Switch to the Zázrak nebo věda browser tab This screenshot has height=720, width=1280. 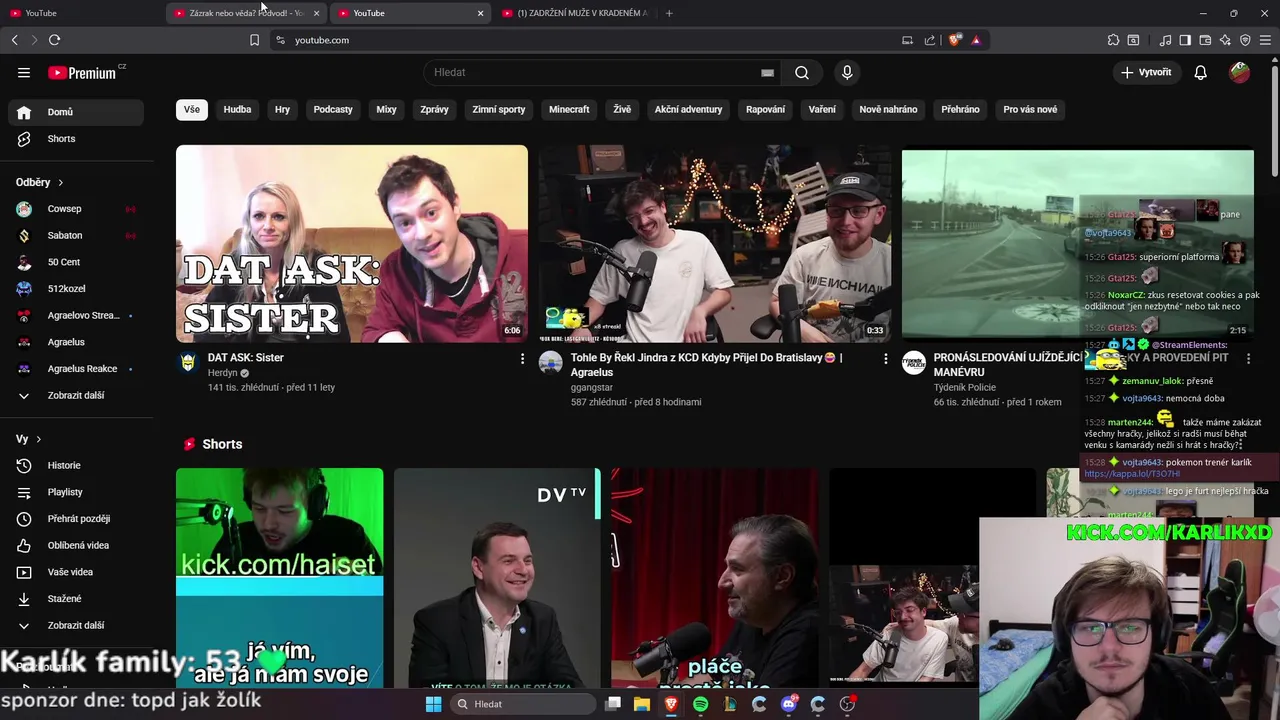(247, 13)
